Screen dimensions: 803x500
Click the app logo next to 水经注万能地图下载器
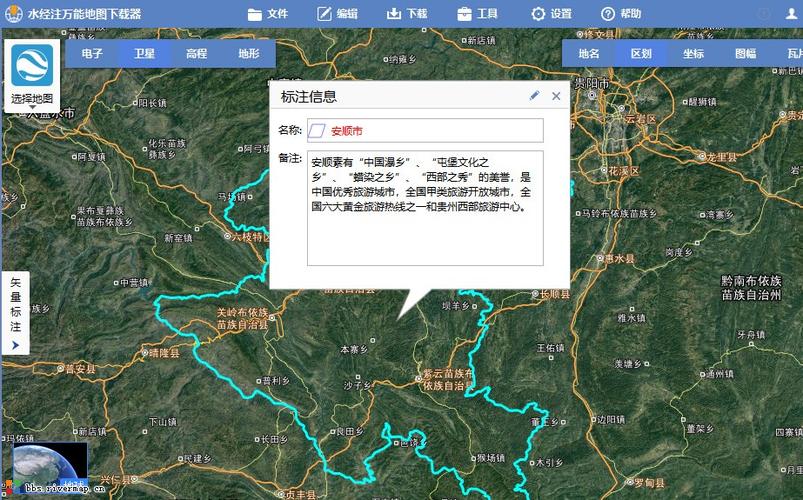coord(13,14)
